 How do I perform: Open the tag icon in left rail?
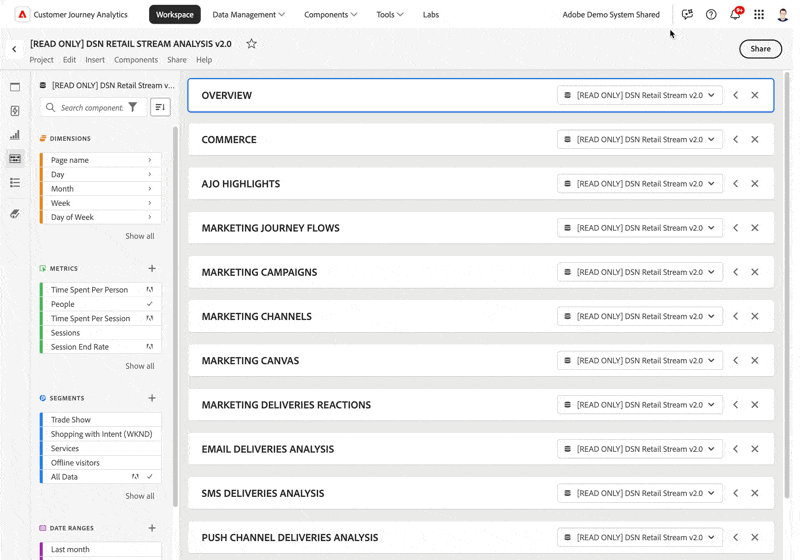[15, 214]
